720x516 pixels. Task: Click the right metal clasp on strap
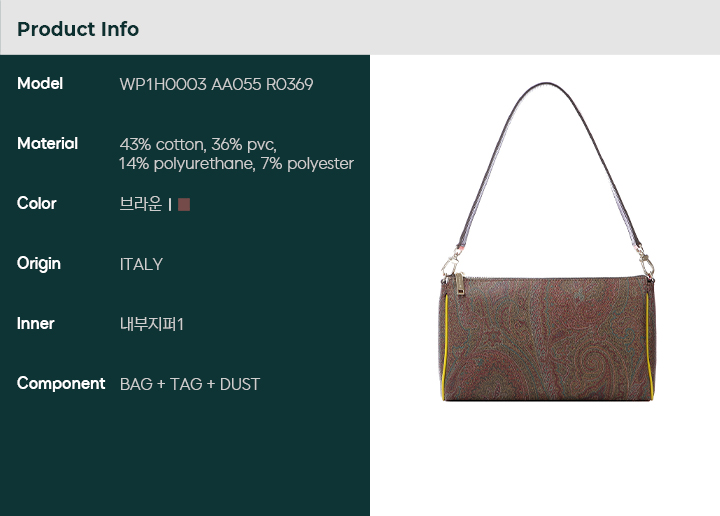click(646, 264)
